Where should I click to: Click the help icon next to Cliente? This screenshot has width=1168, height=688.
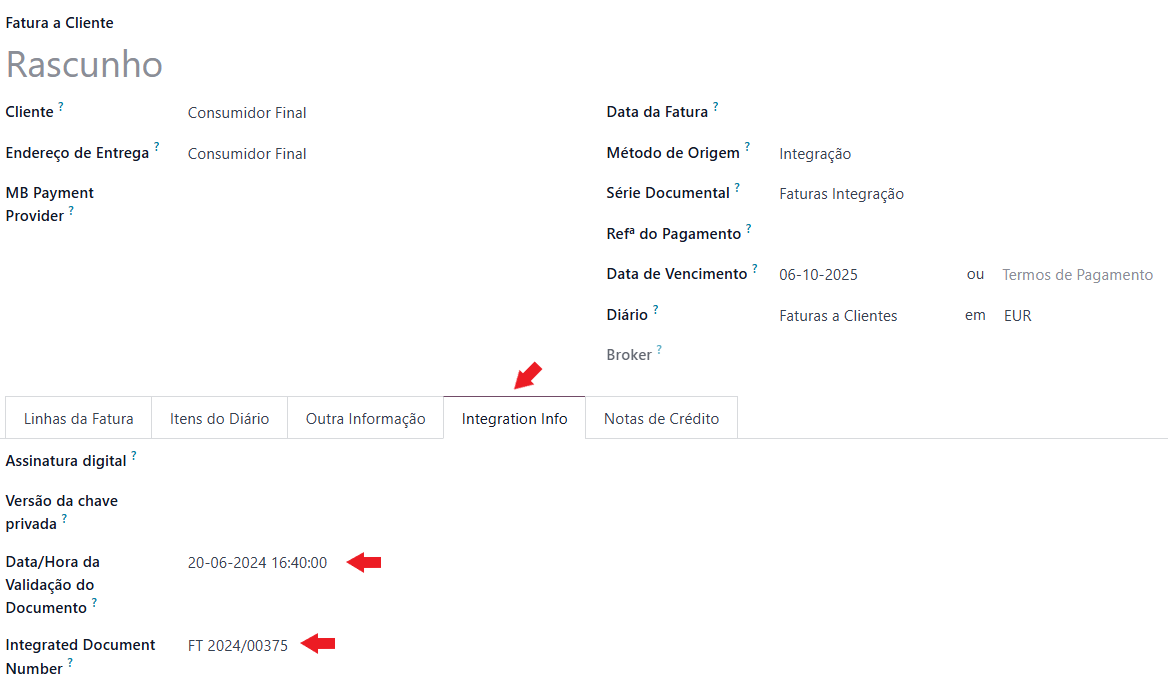pyautogui.click(x=61, y=107)
